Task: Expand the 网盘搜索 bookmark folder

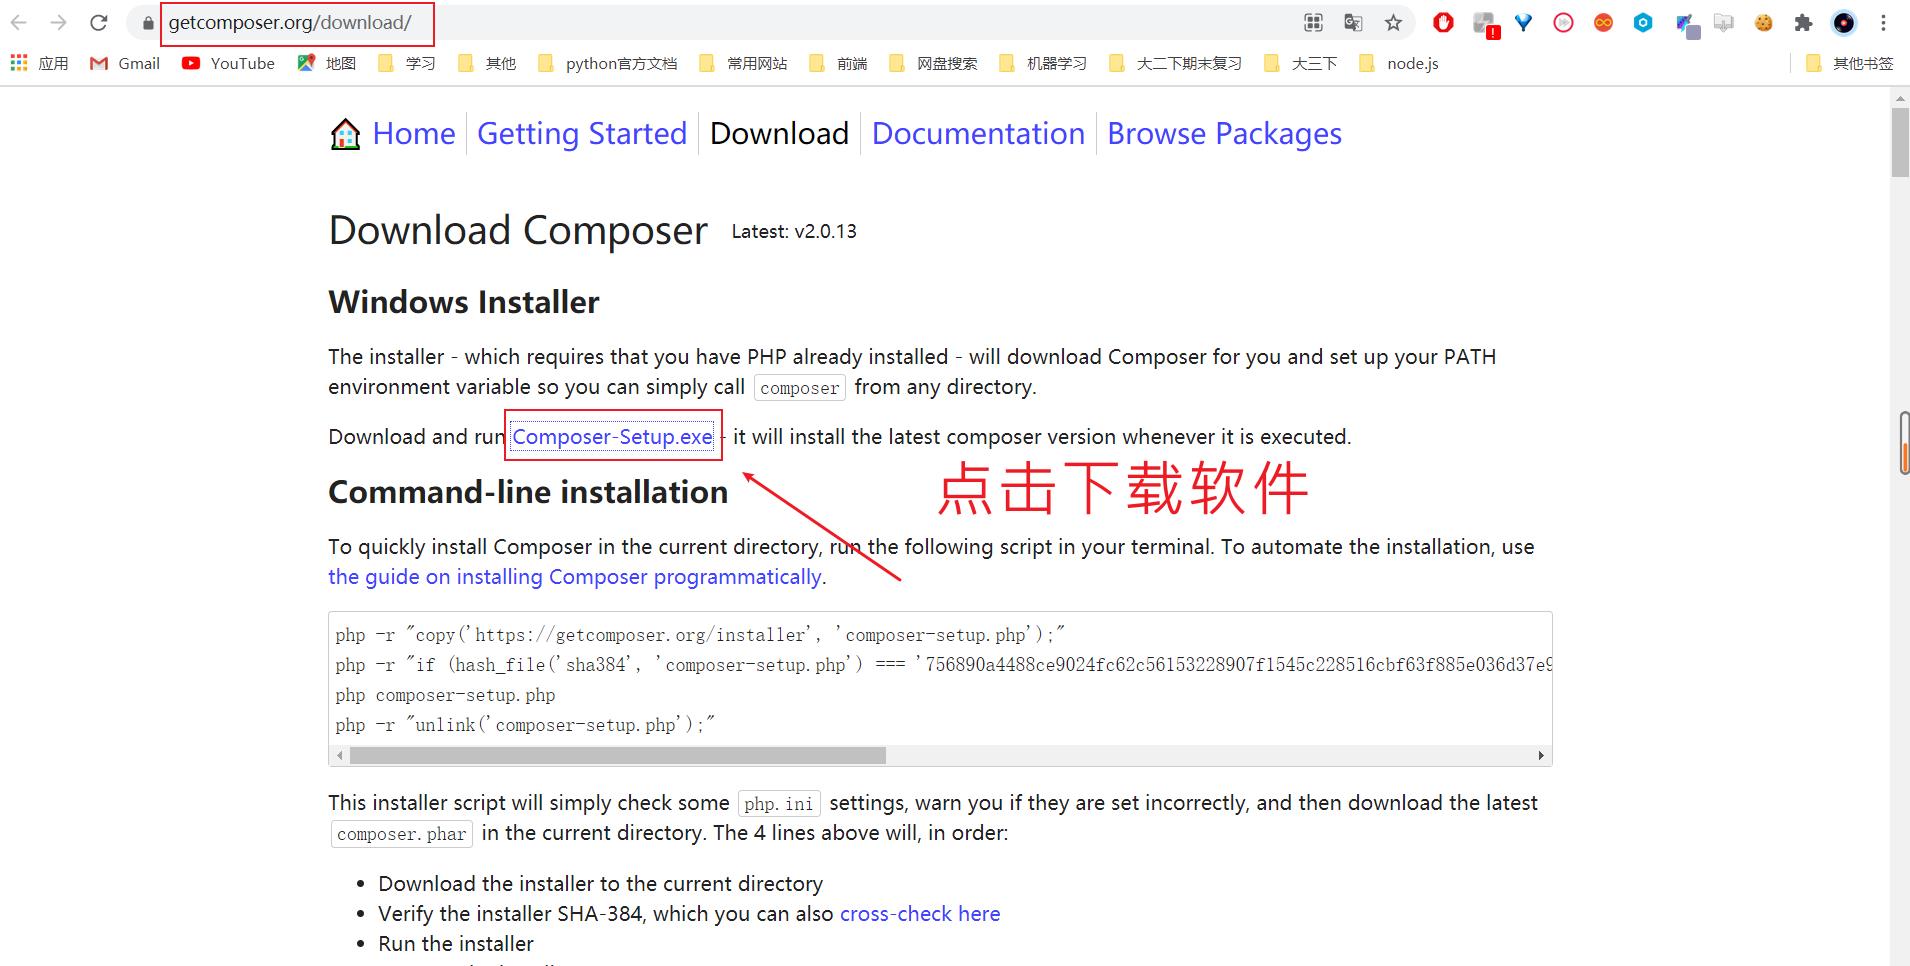Action: coord(933,63)
